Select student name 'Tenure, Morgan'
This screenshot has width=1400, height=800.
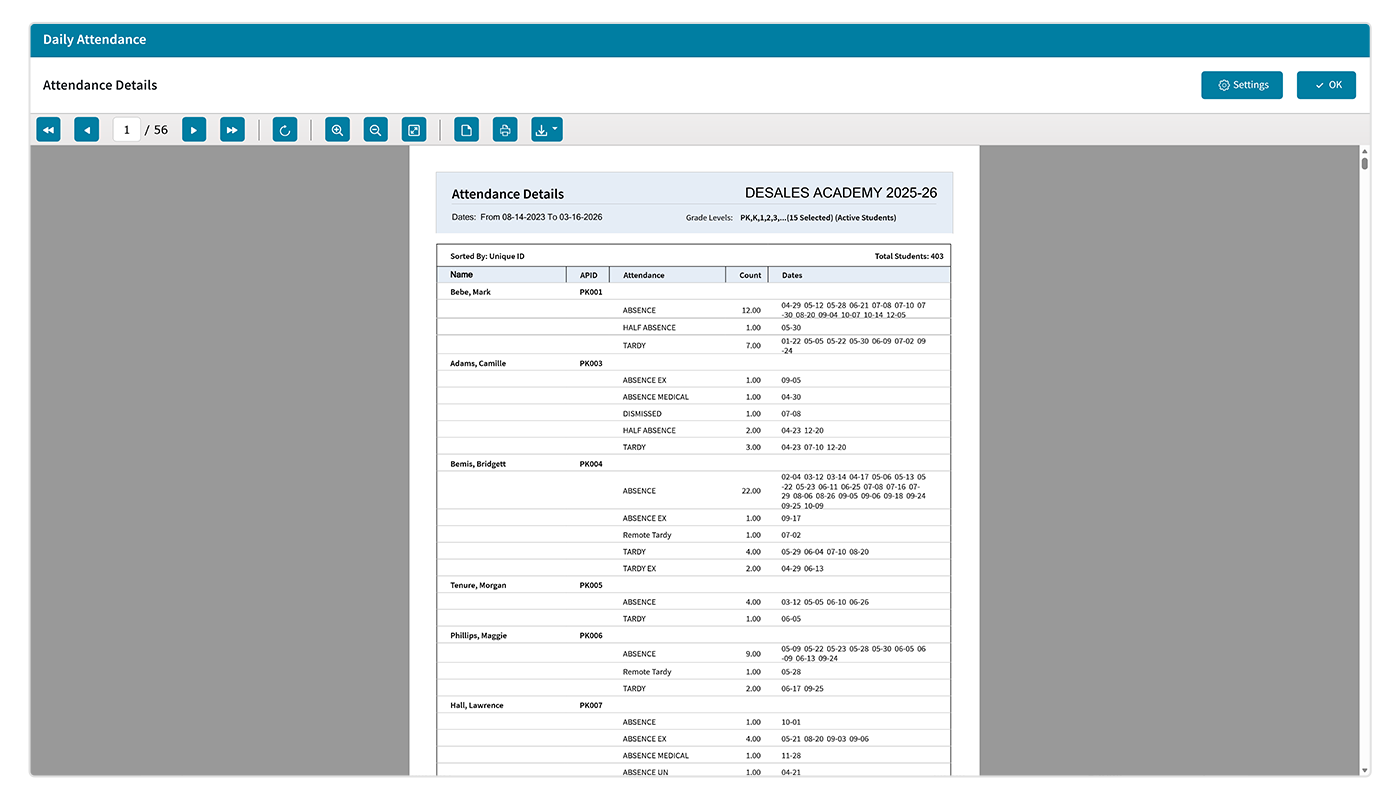tap(478, 585)
